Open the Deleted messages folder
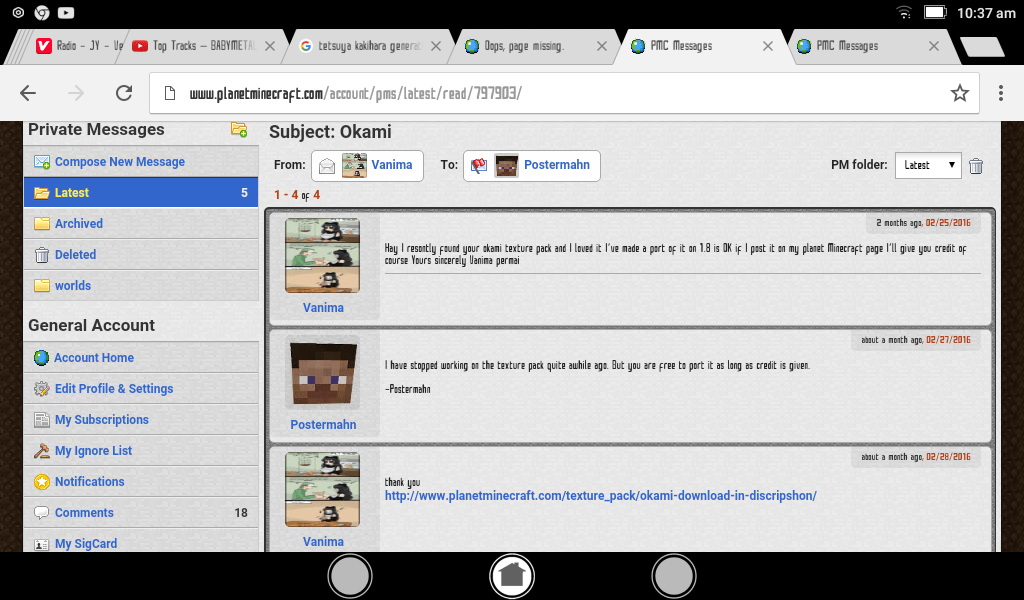 [75, 255]
